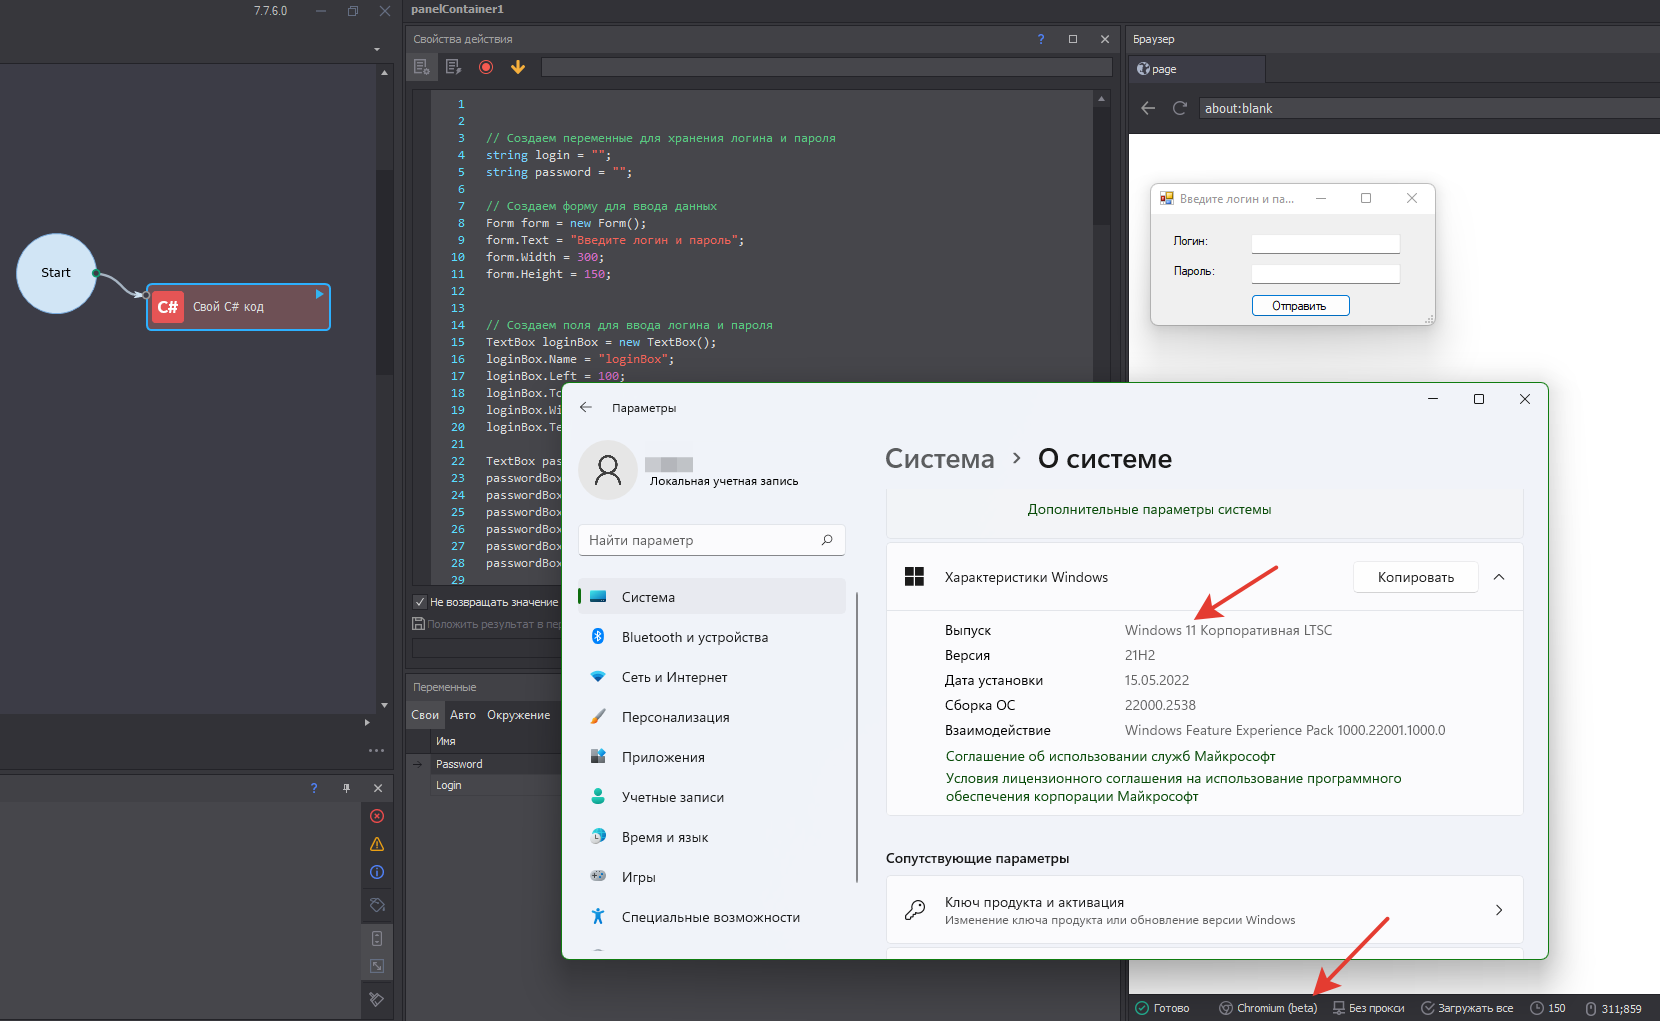Collapse the Характеристики Windows section
Image resolution: width=1660 pixels, height=1021 pixels.
coord(1499,577)
